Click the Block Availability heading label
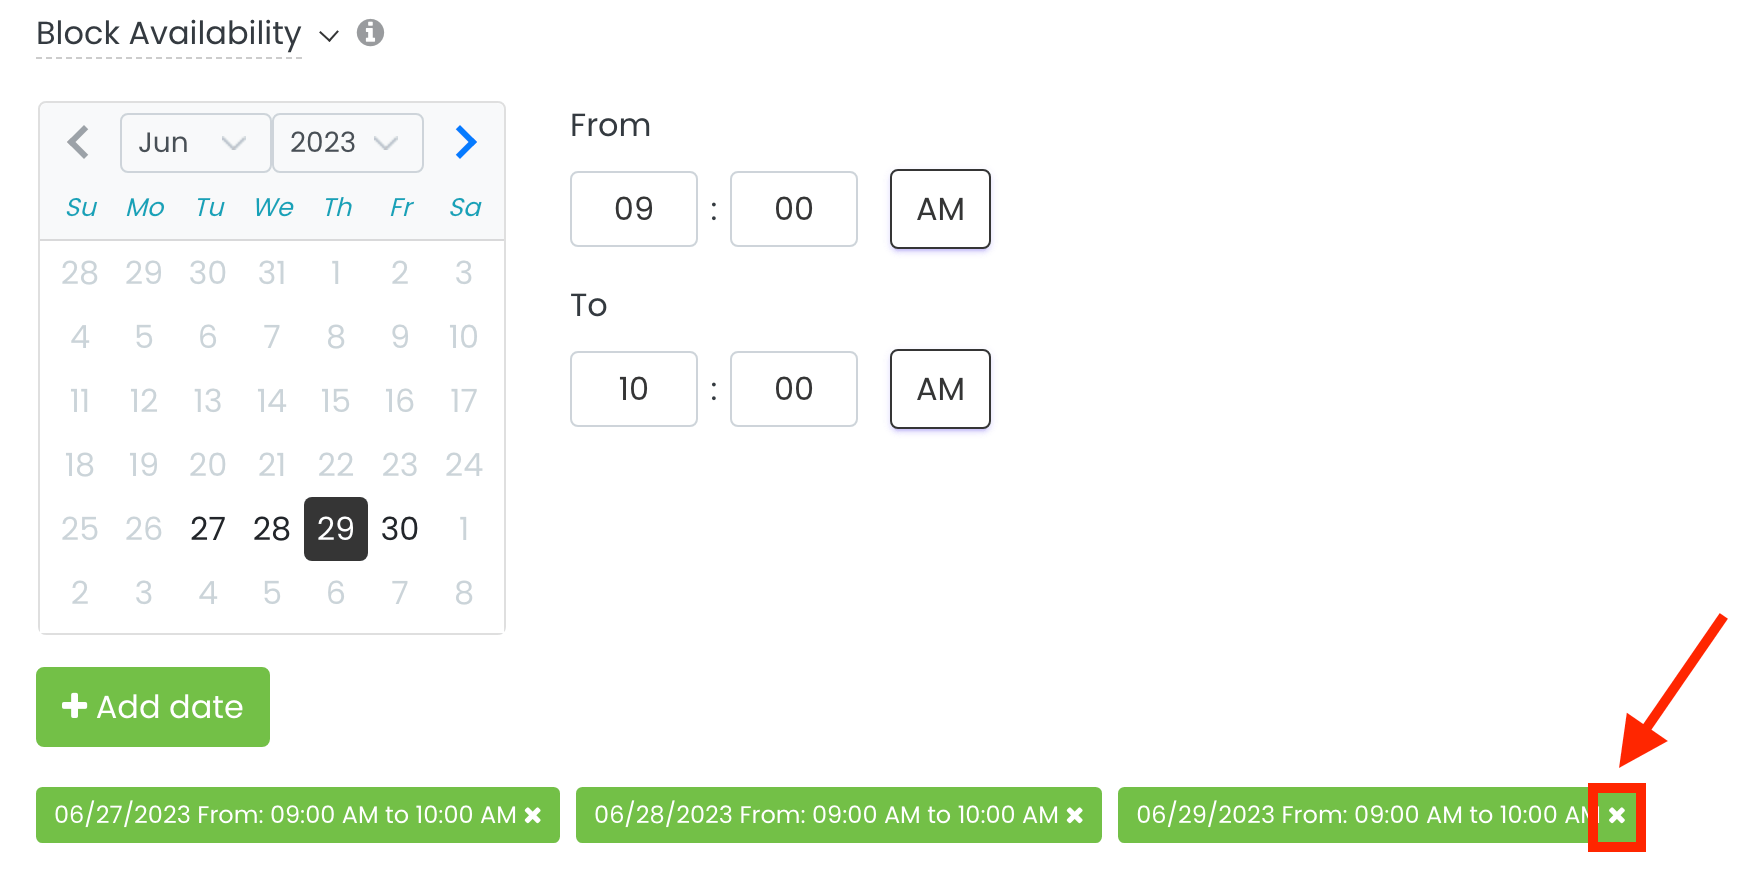The width and height of the screenshot is (1754, 886). point(168,33)
